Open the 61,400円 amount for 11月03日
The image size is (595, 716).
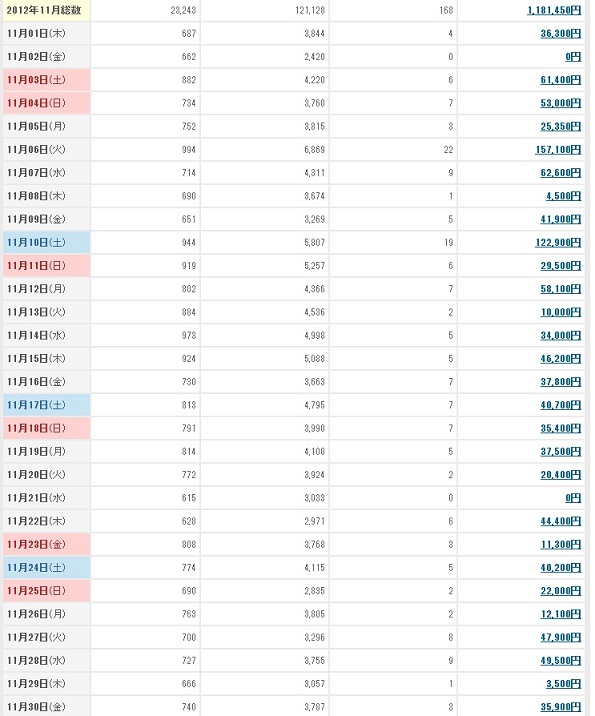click(x=561, y=80)
